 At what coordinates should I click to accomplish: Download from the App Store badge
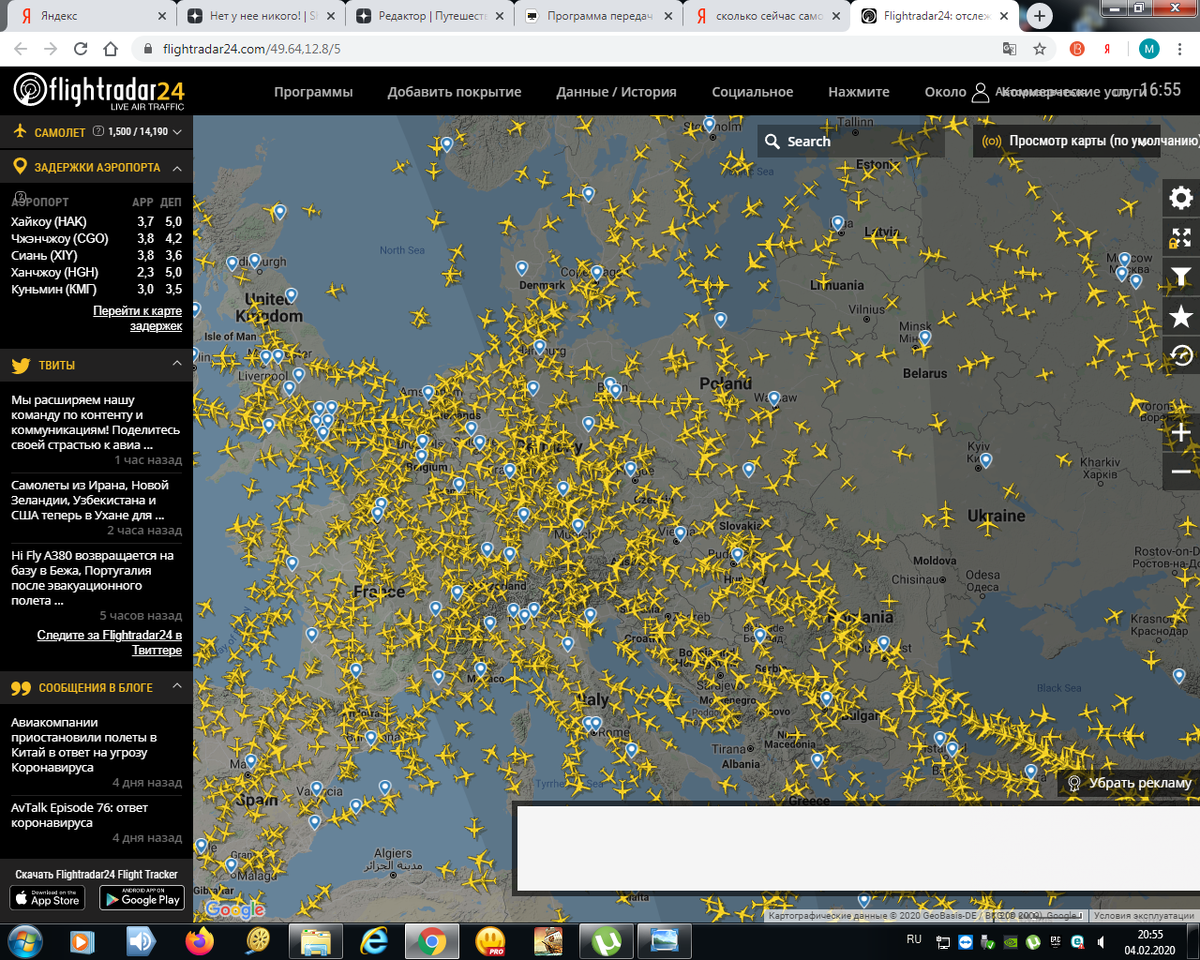[47, 898]
